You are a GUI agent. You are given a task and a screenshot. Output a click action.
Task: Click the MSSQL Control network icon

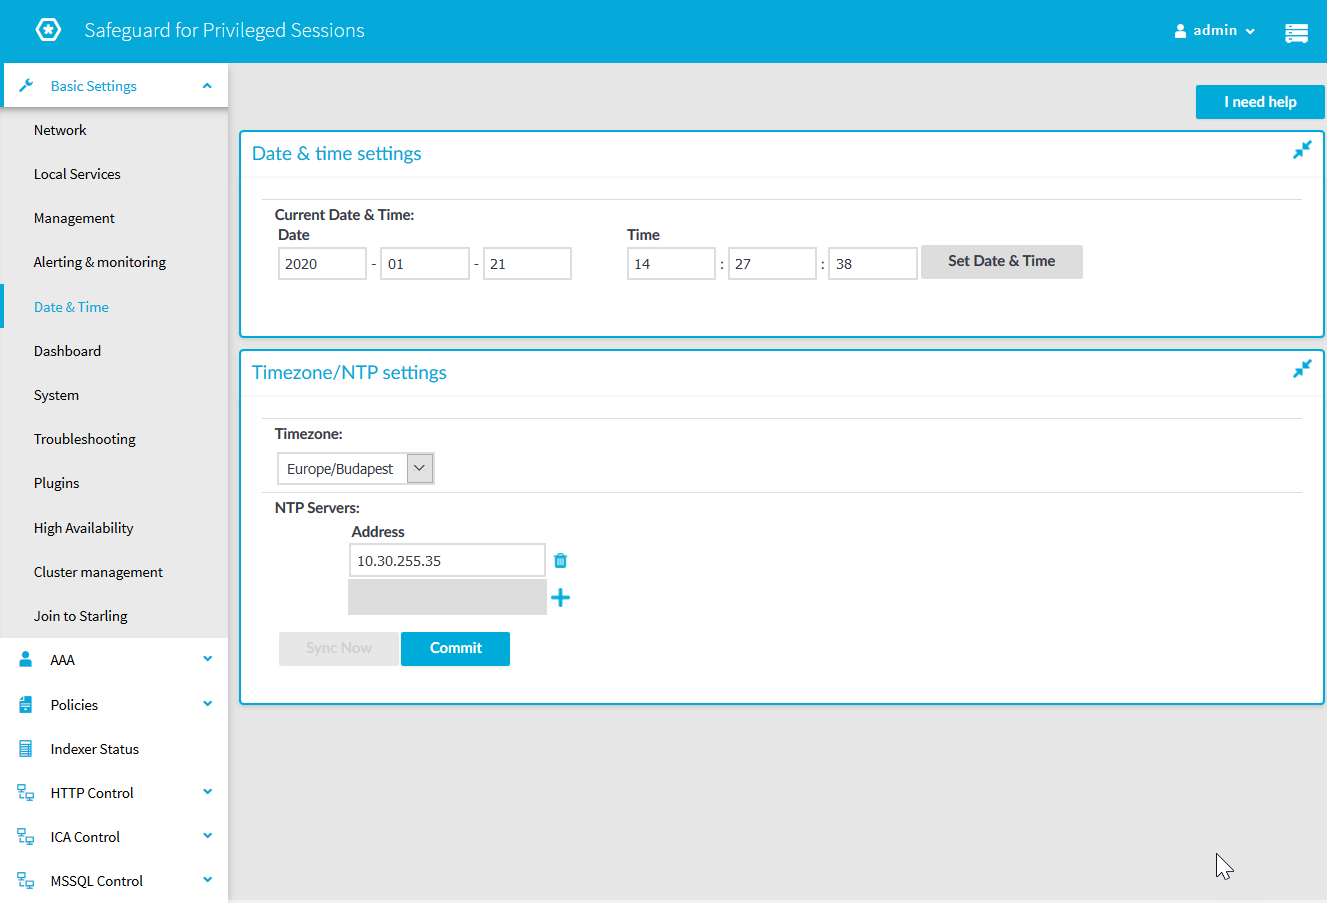click(x=26, y=881)
